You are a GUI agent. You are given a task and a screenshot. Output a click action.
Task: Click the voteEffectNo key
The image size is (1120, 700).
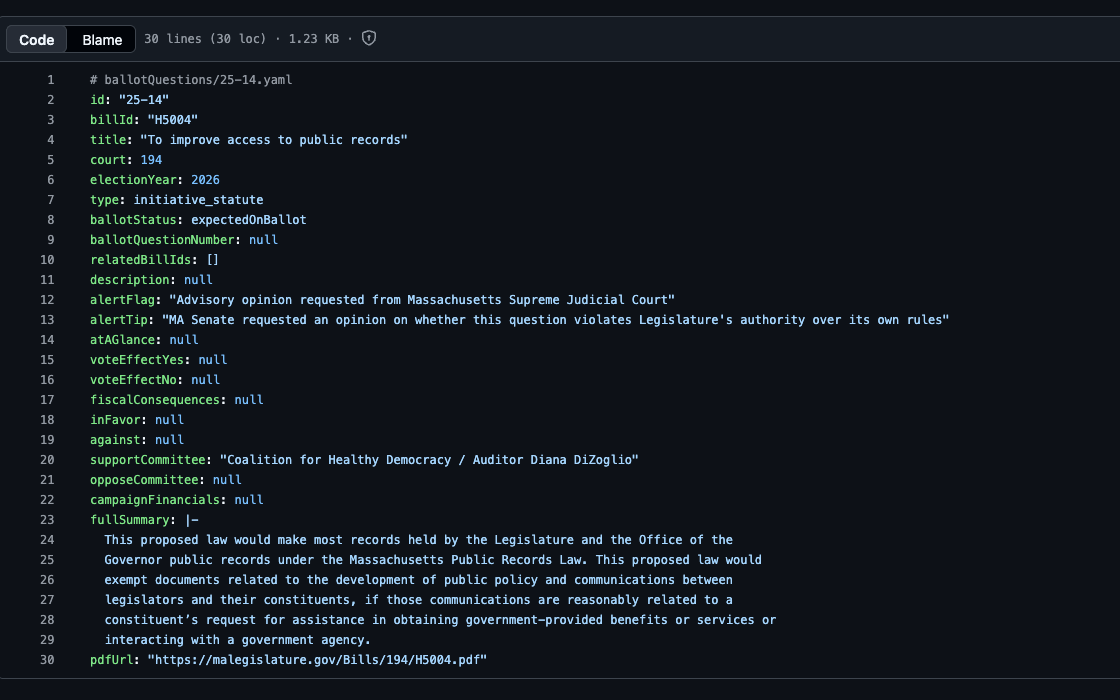[133, 380]
